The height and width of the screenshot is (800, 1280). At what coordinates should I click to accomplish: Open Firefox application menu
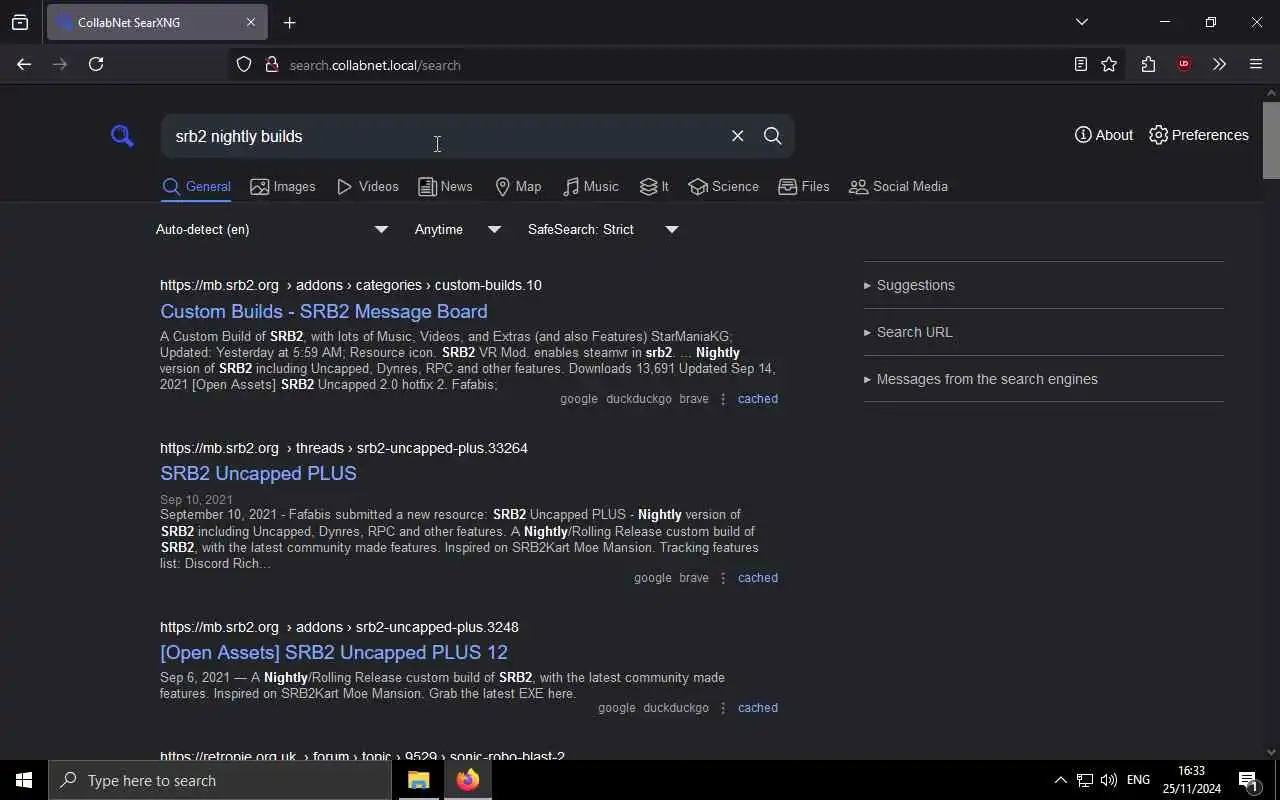coord(1256,65)
